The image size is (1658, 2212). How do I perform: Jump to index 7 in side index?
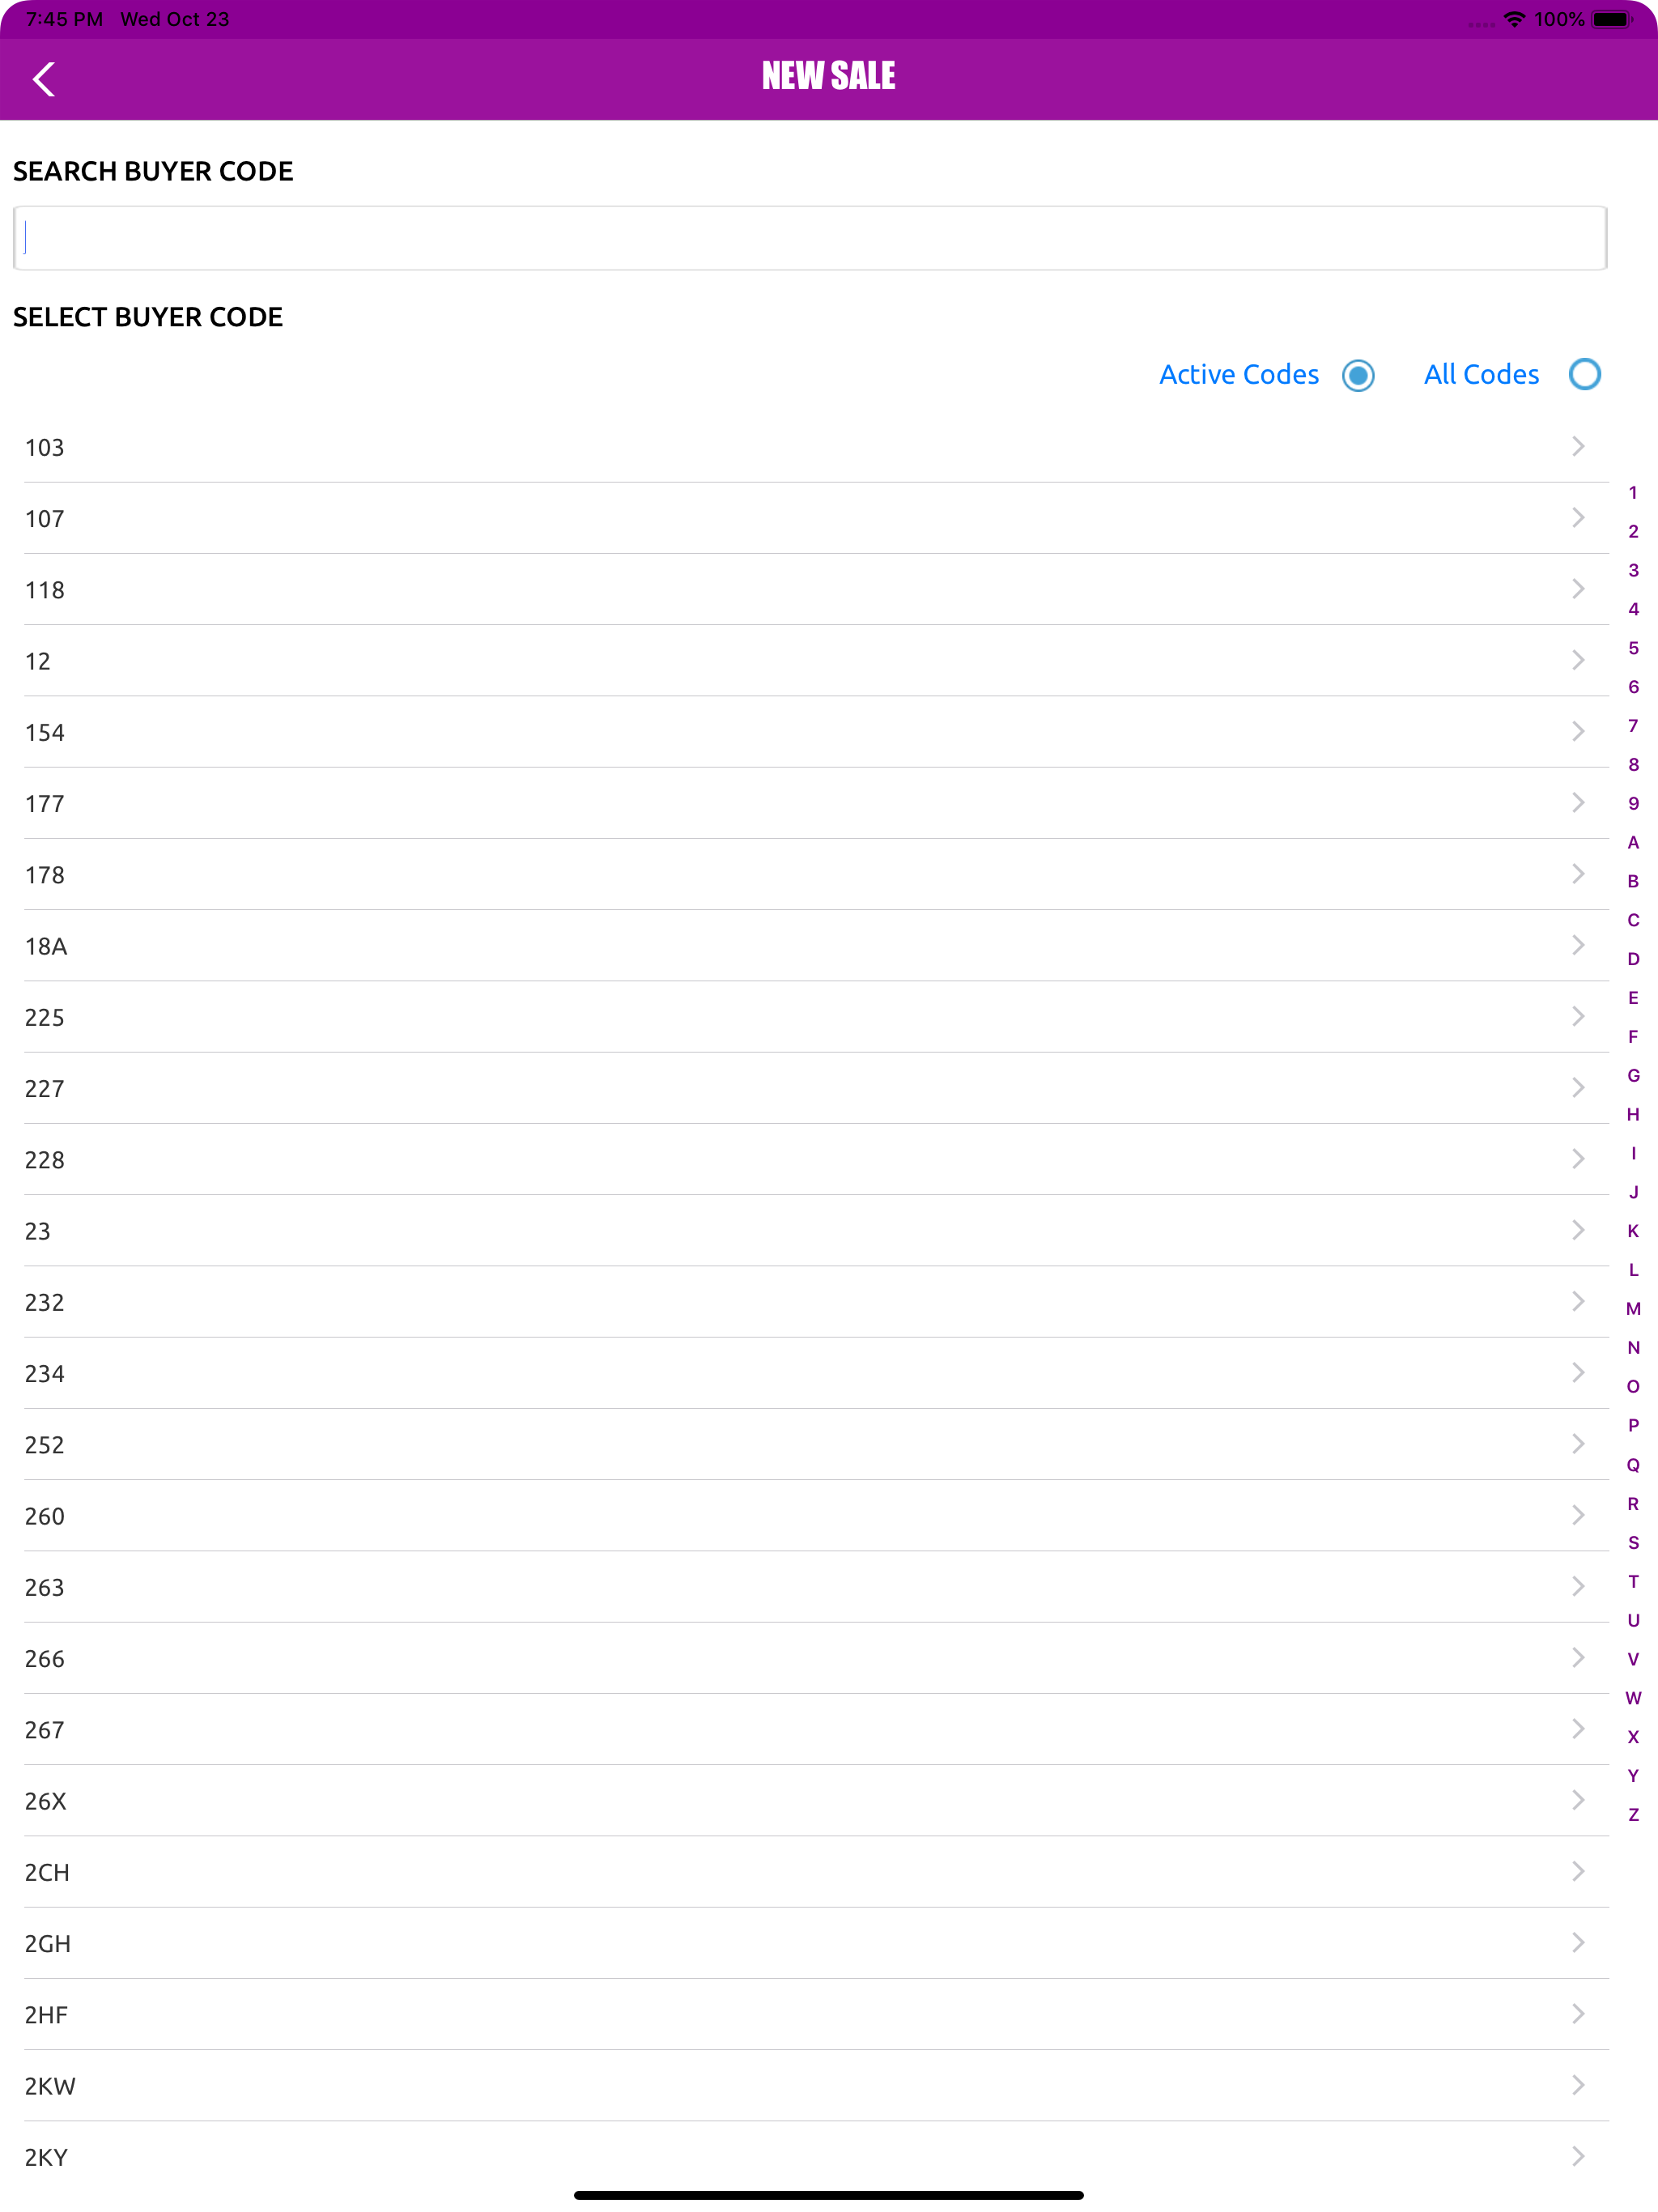(1633, 725)
